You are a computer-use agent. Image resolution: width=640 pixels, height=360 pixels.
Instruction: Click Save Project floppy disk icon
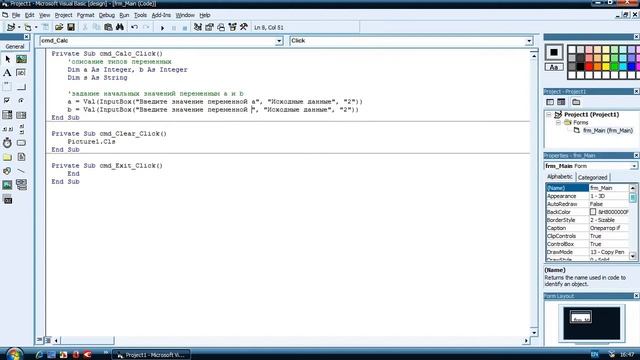pos(71,27)
